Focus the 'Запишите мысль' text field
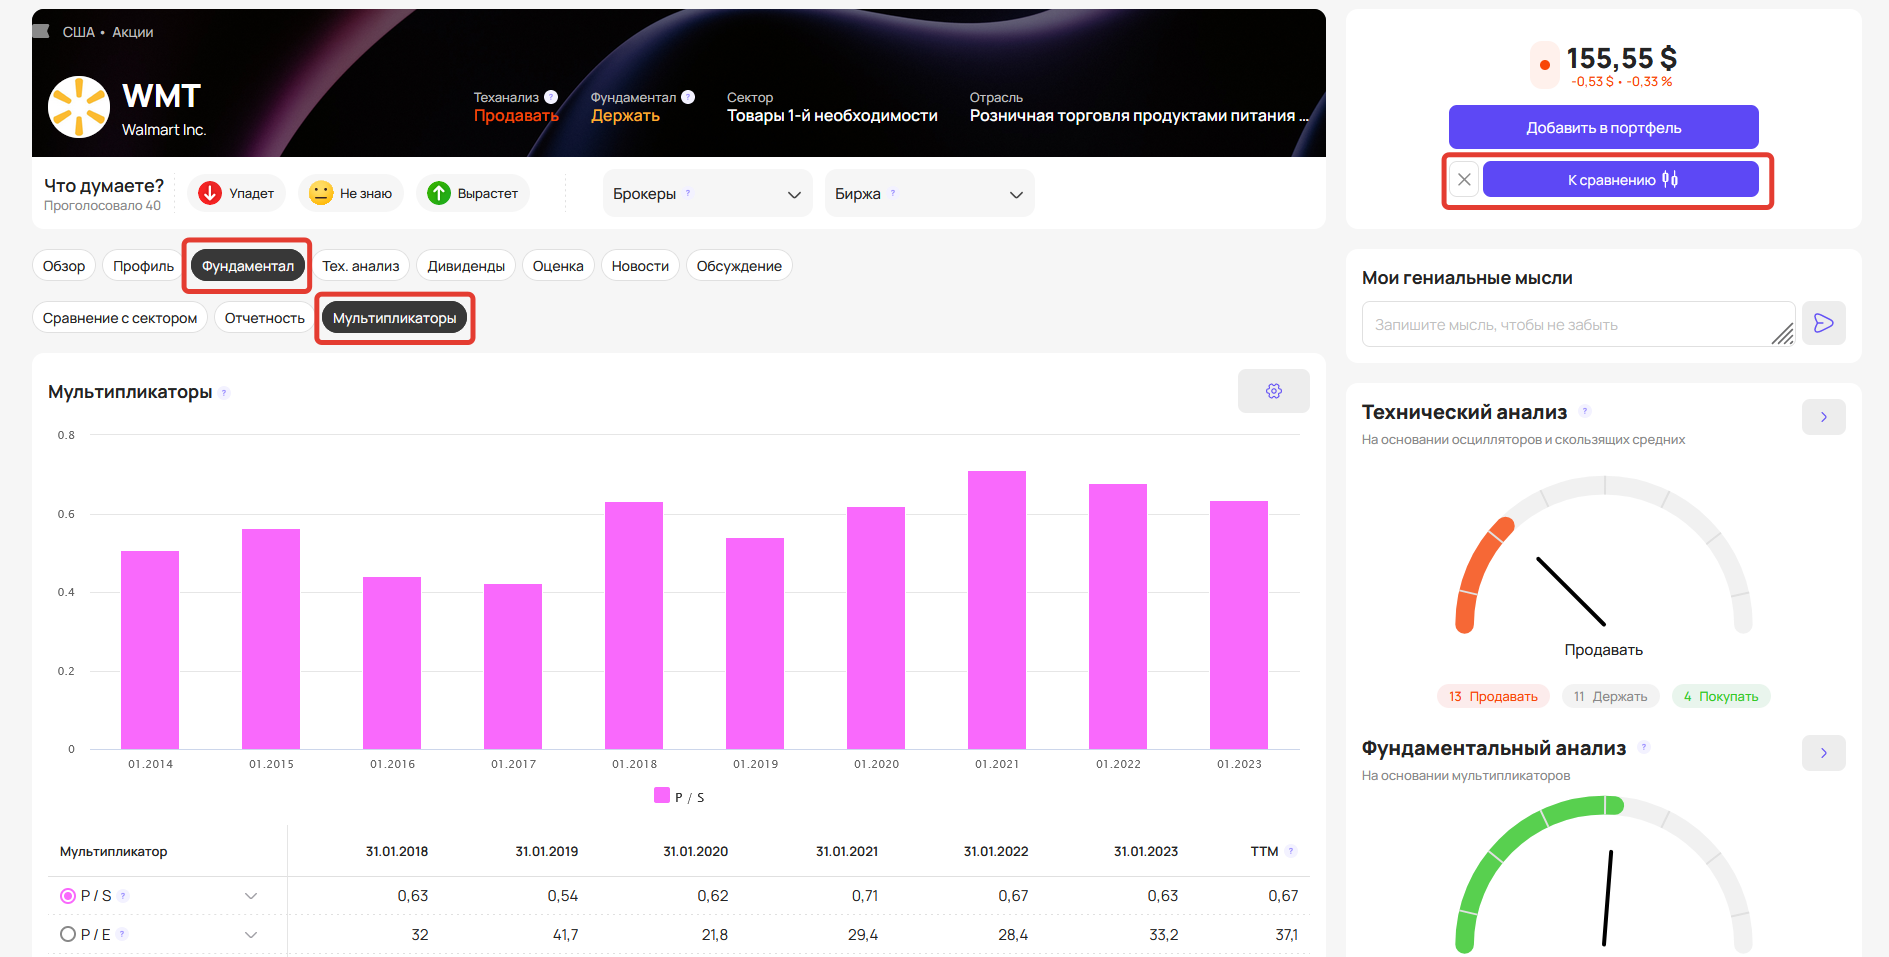The width and height of the screenshot is (1889, 957). coord(1565,325)
